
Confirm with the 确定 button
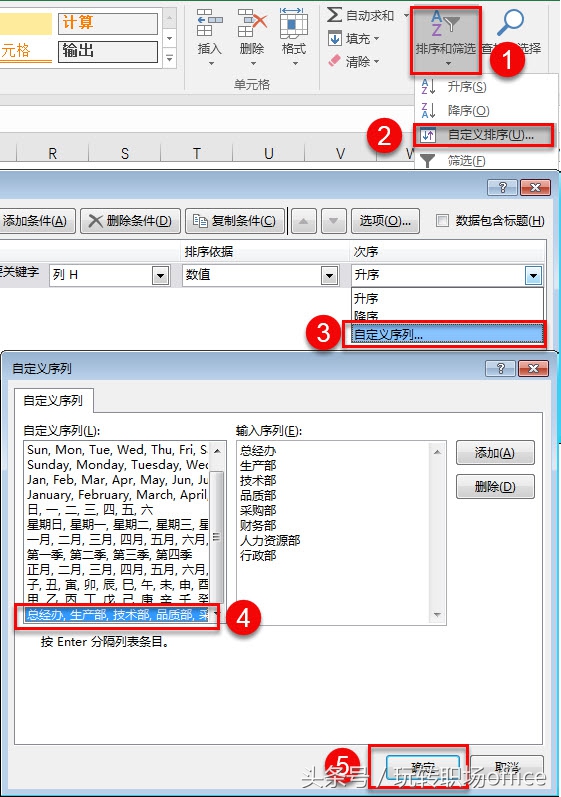tap(423, 768)
